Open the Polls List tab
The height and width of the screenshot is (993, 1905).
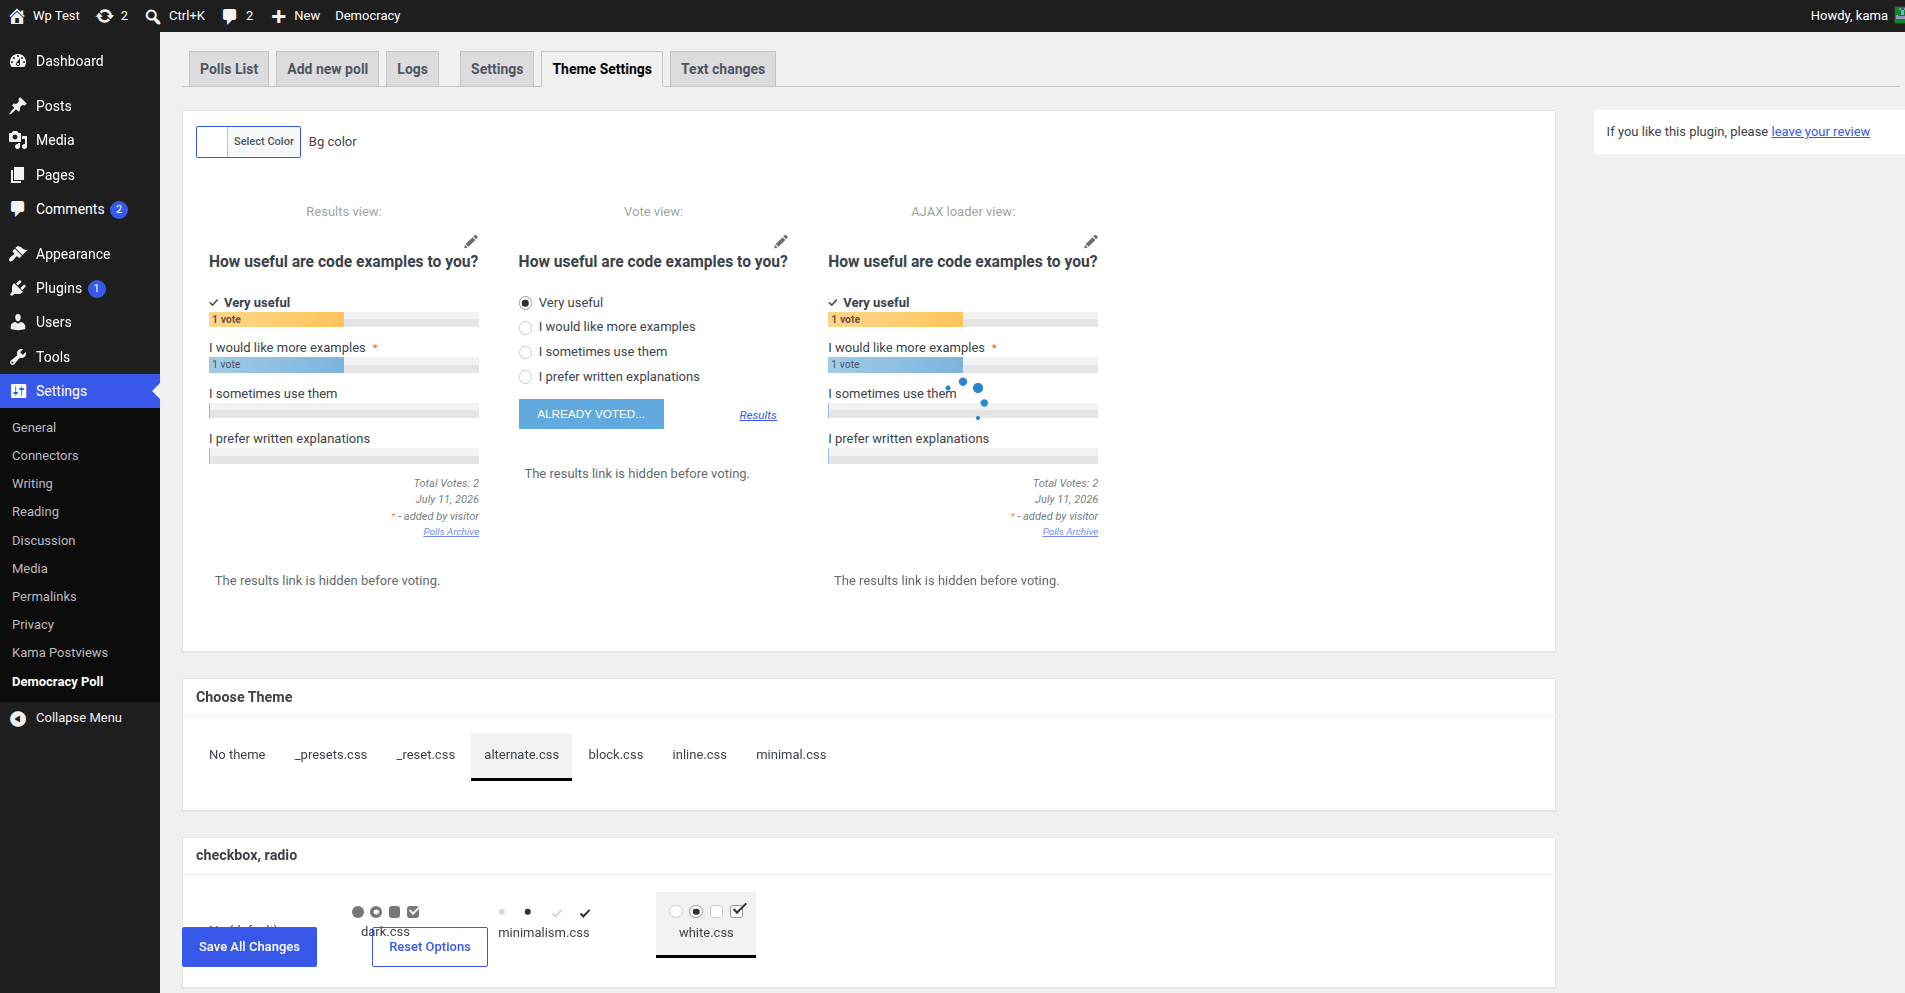pyautogui.click(x=229, y=69)
